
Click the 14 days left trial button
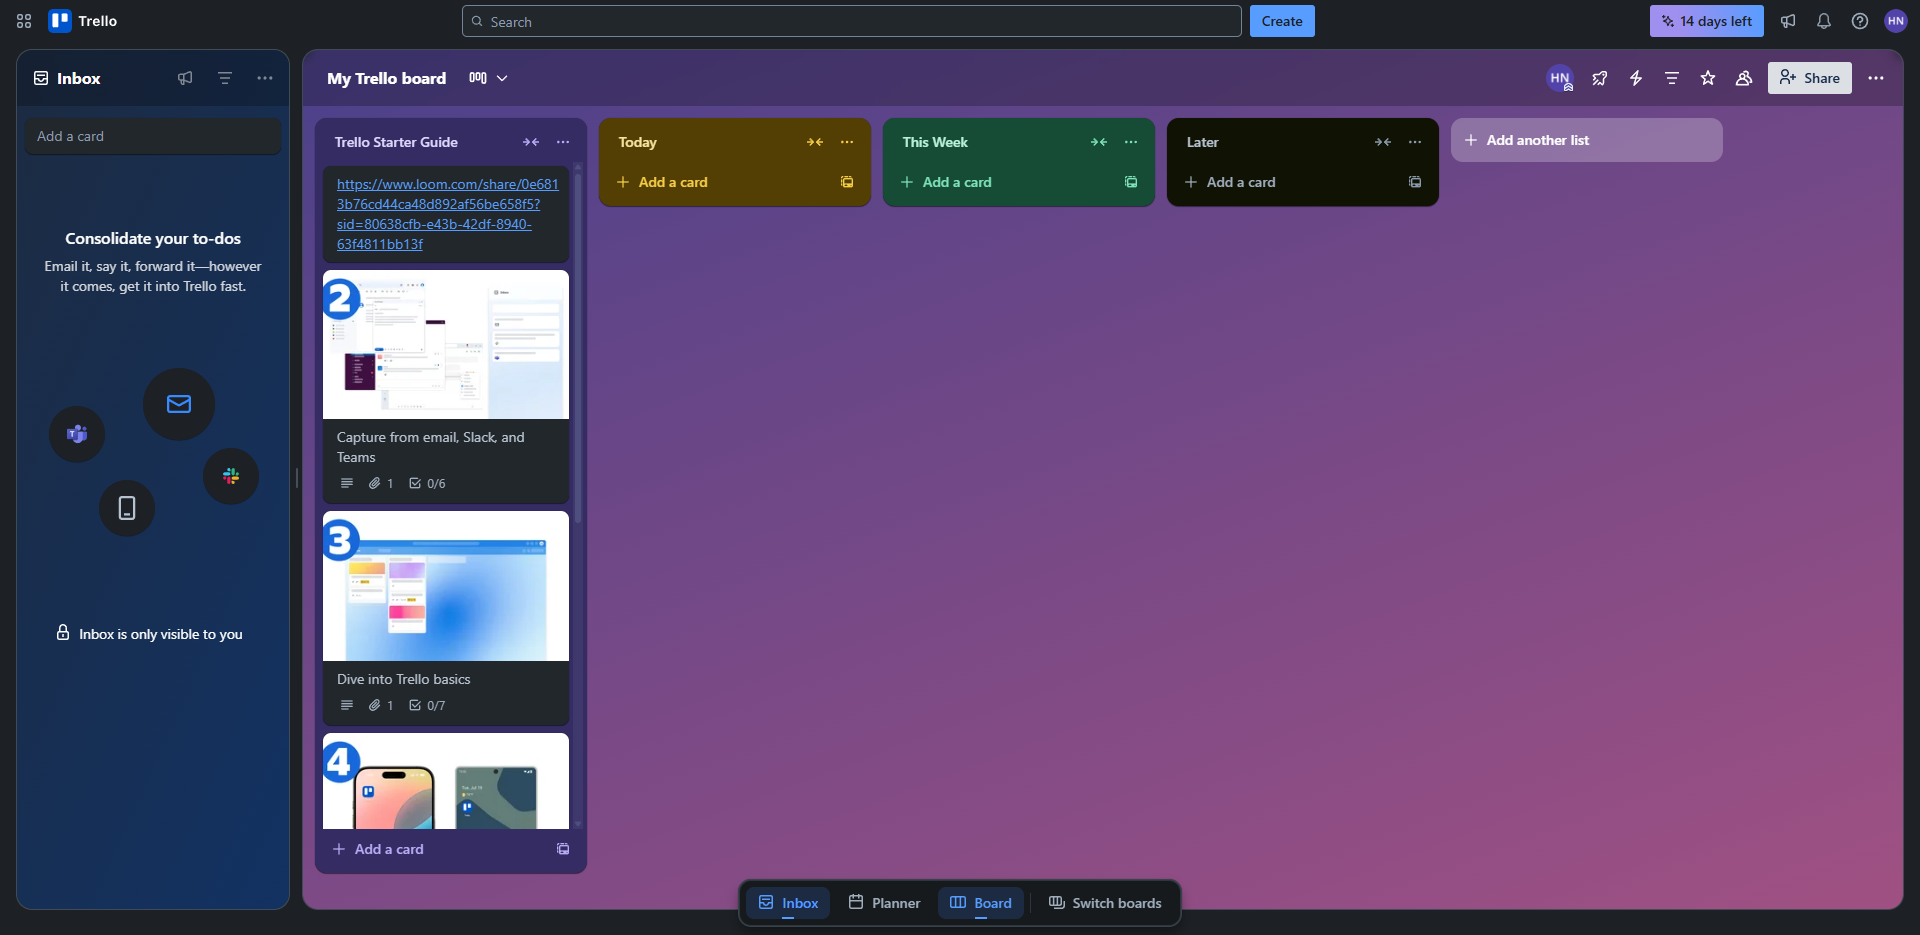tap(1707, 21)
